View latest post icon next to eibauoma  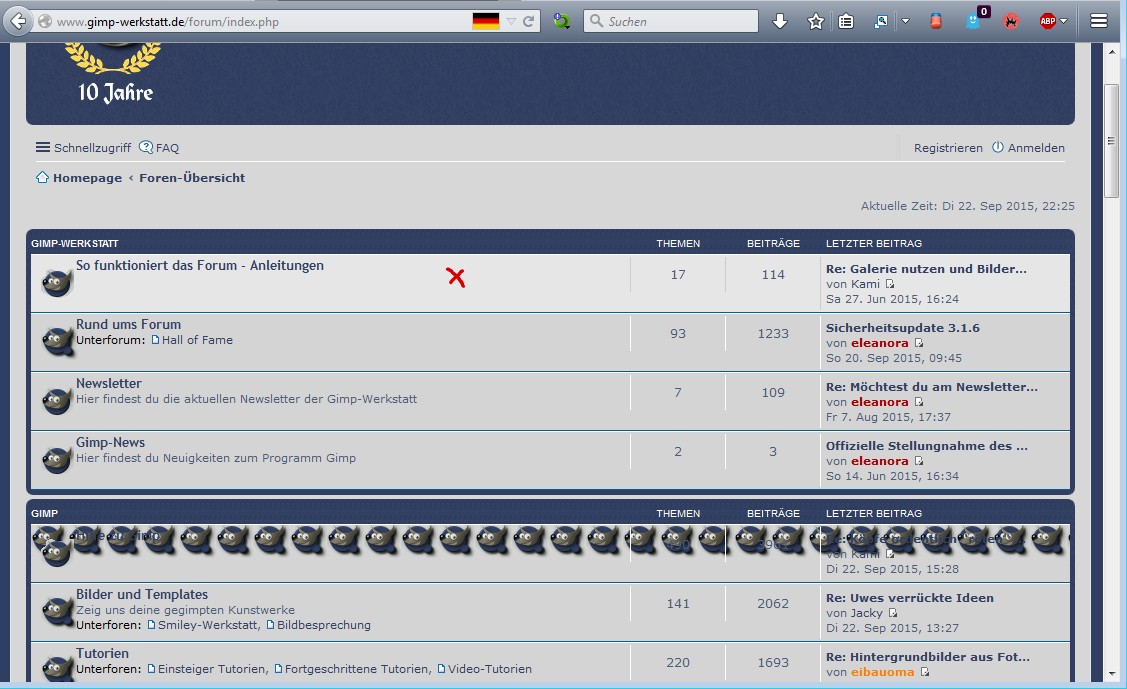point(925,672)
